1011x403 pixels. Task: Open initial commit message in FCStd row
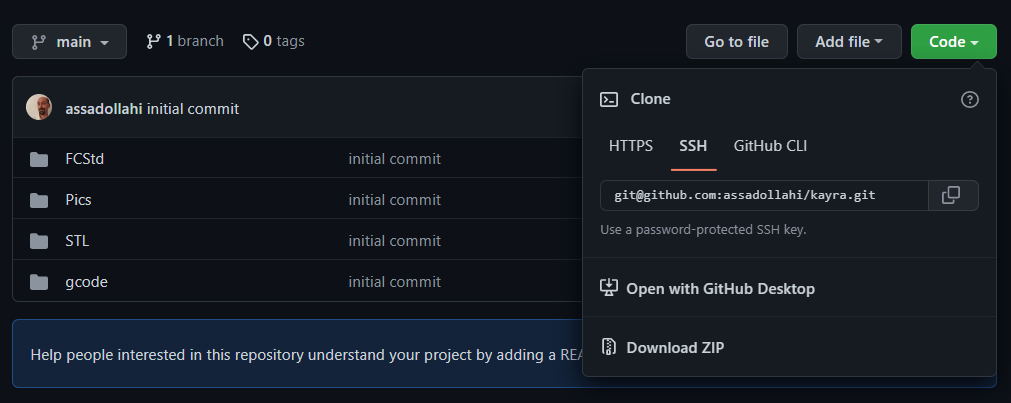(x=395, y=159)
